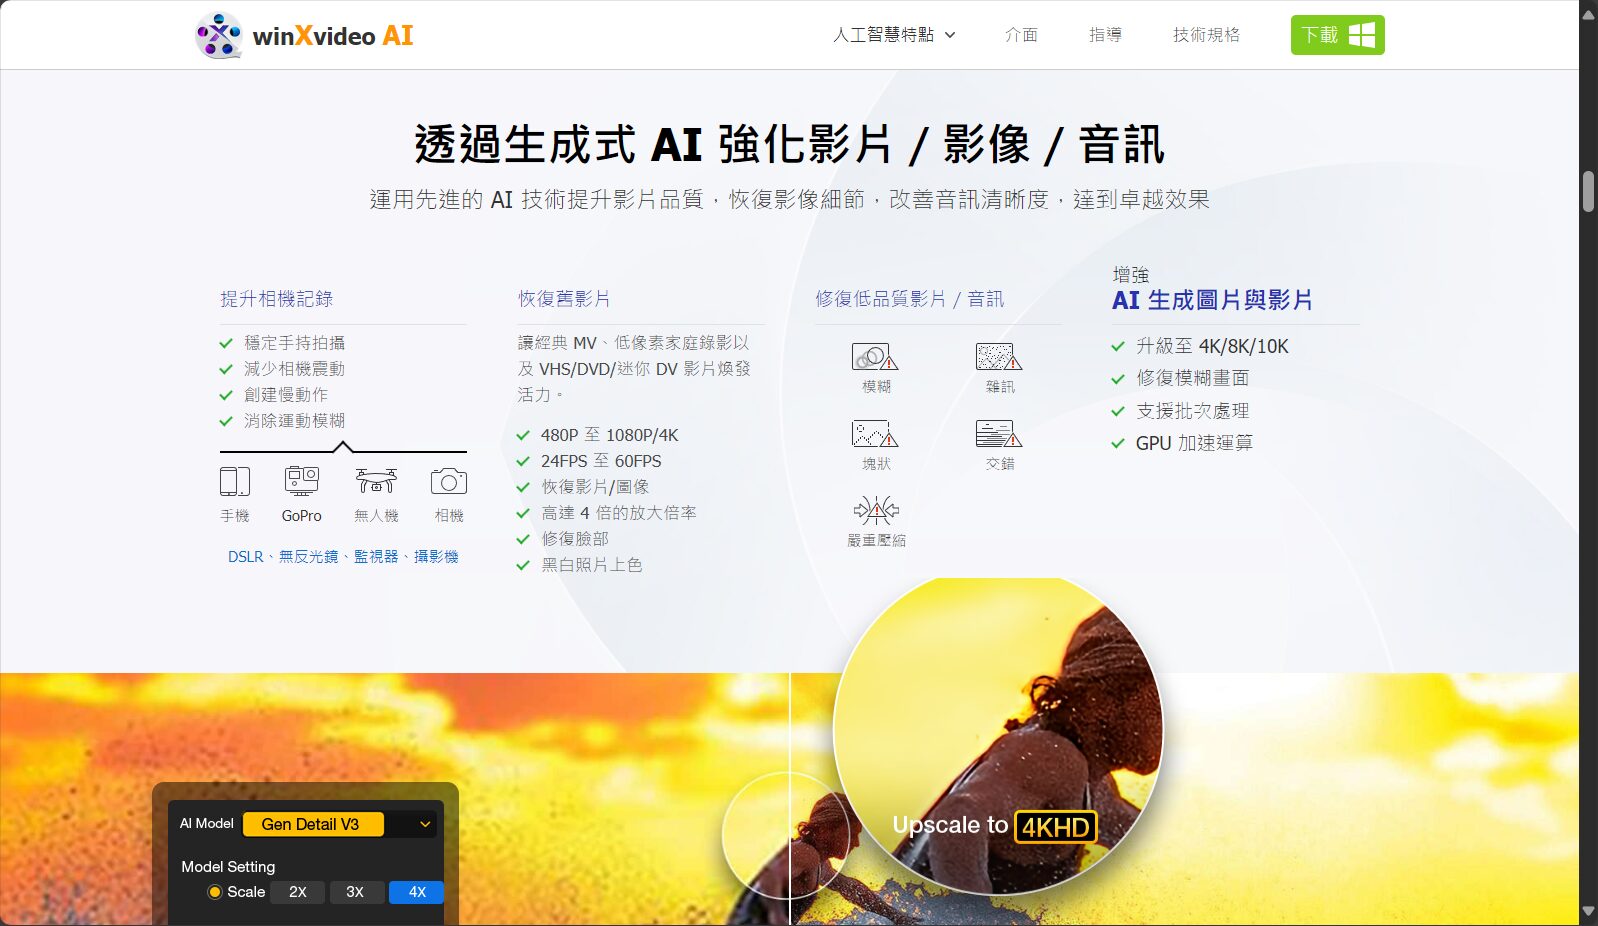Click the 修復模糊畫面 item
This screenshot has height=926, width=1598.
pyautogui.click(x=1180, y=378)
